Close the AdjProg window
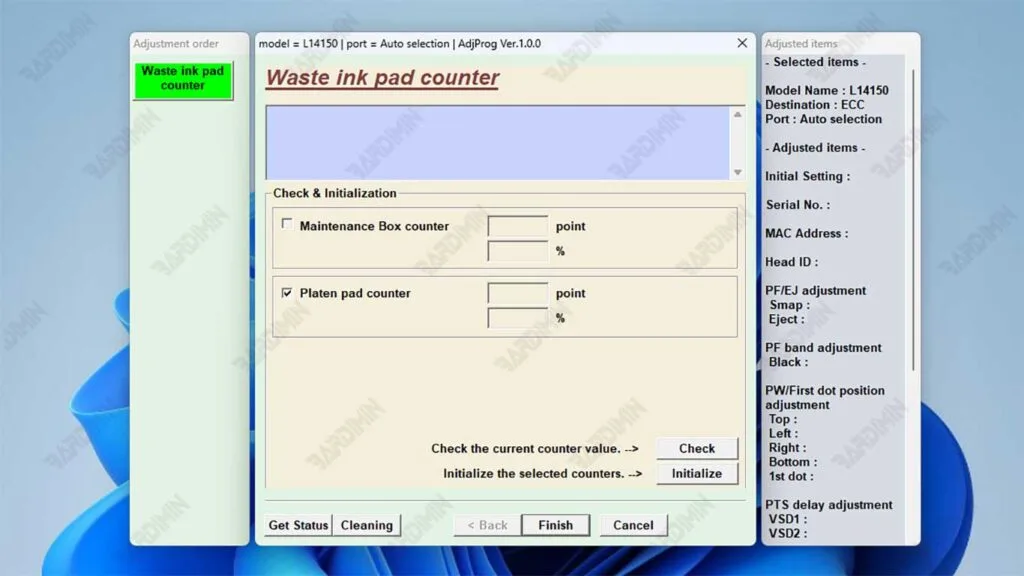The width and height of the screenshot is (1024, 576). pyautogui.click(x=742, y=43)
